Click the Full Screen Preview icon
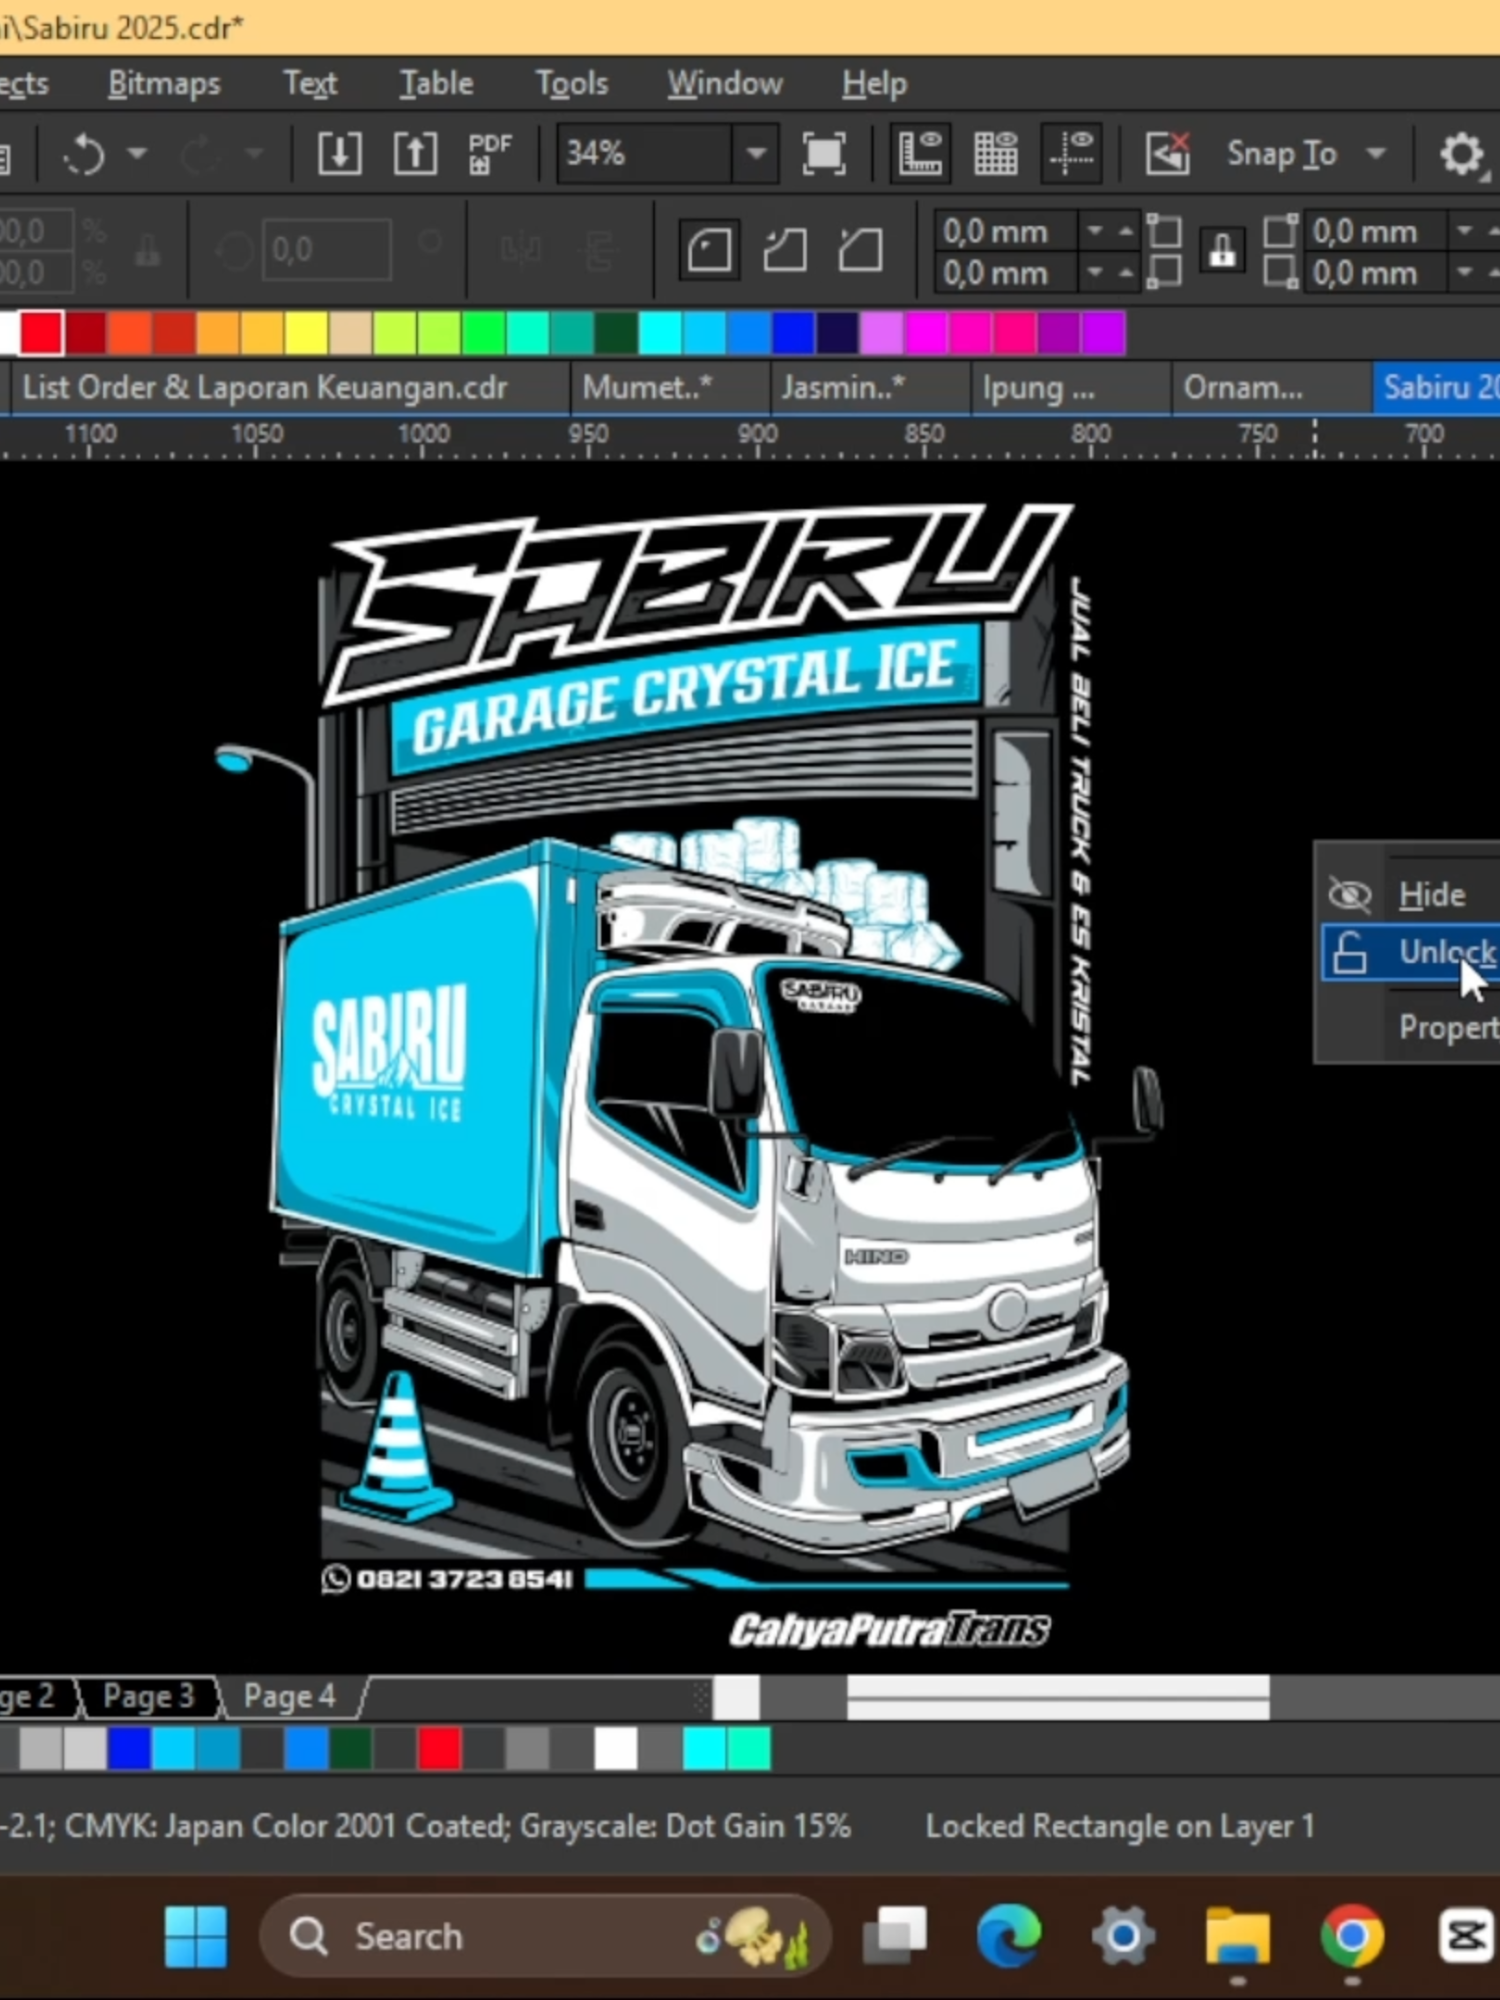This screenshot has height=2000, width=1500. (x=823, y=154)
